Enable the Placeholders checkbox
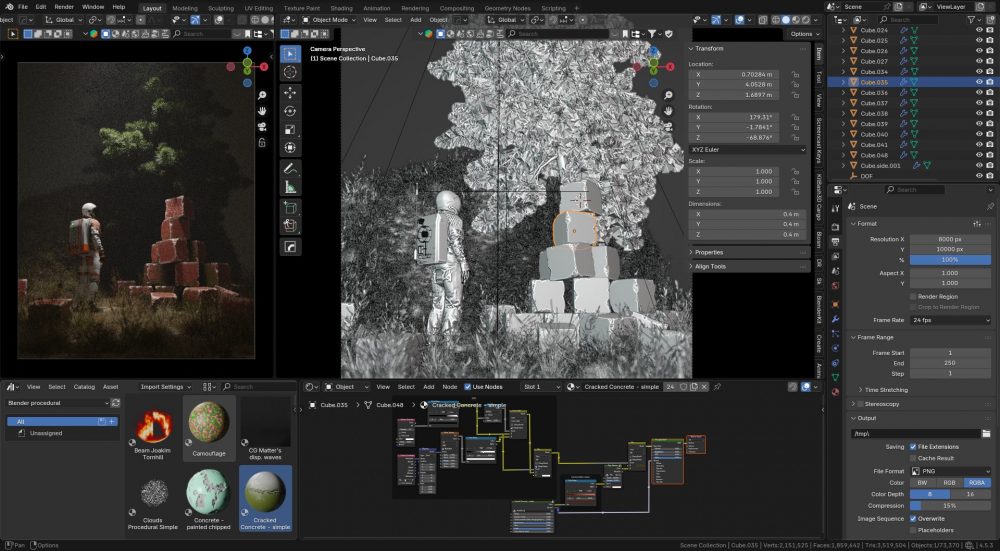 [913, 530]
